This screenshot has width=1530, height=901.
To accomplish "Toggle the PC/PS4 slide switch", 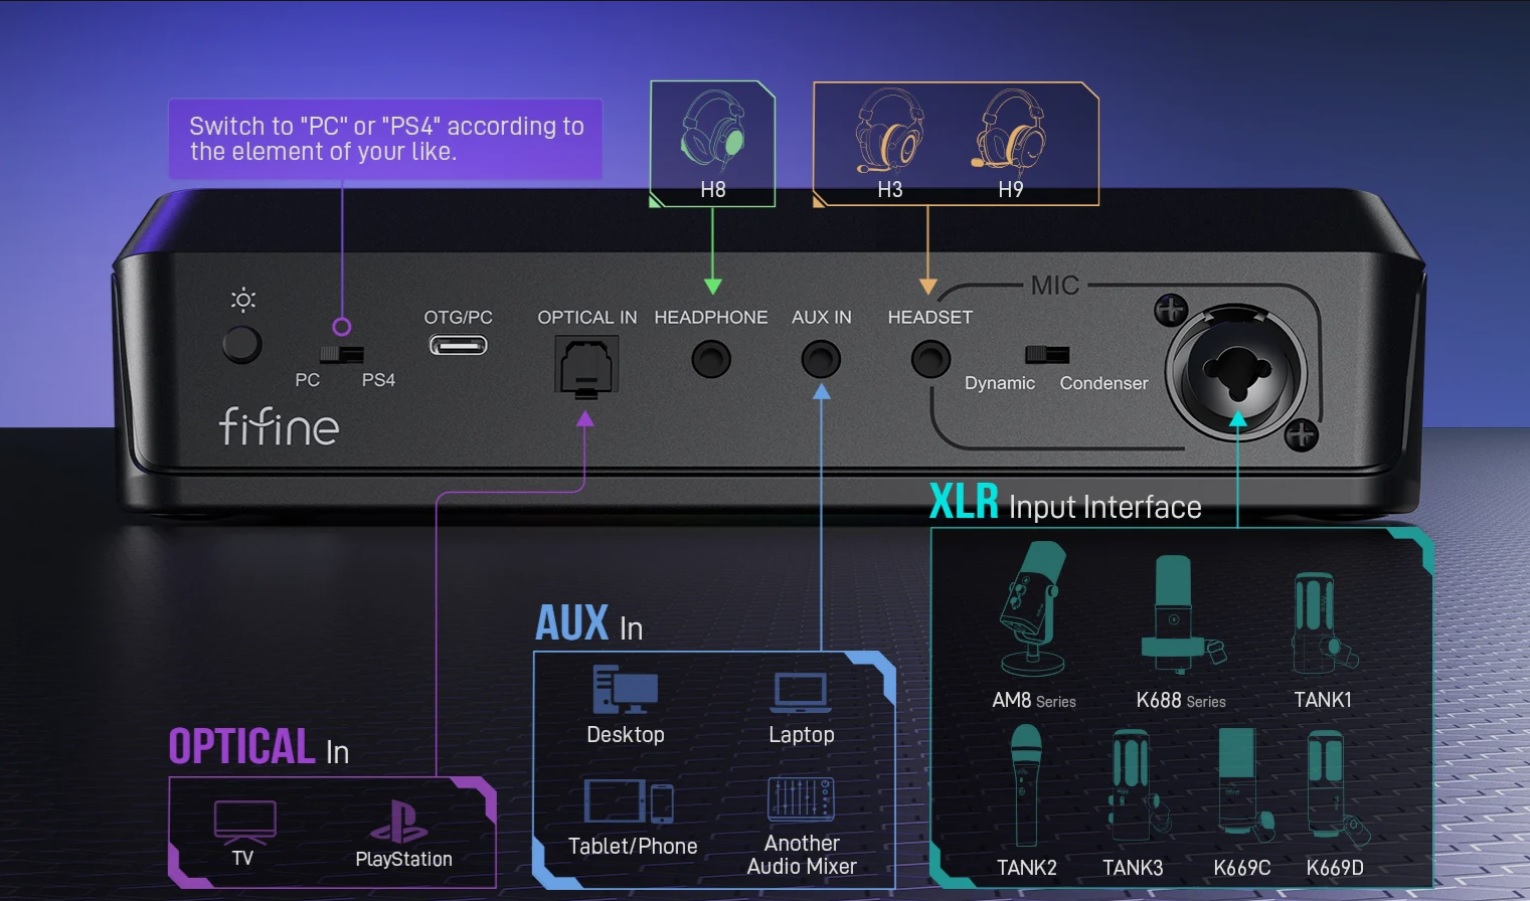I will click(341, 354).
